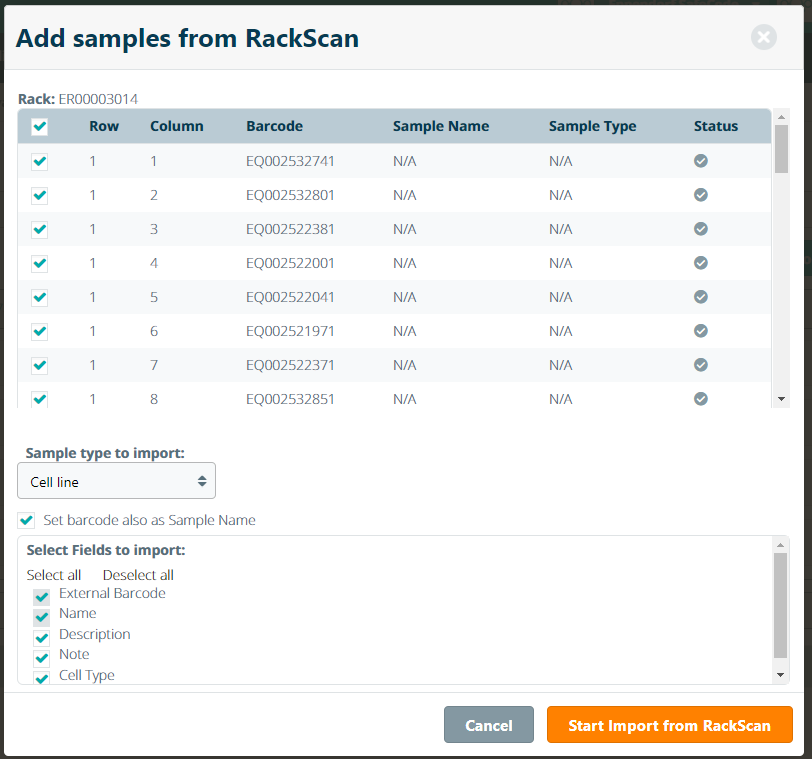This screenshot has height=759, width=812.
Task: Click status icon for barcode EQ002522001
Action: pyautogui.click(x=701, y=263)
